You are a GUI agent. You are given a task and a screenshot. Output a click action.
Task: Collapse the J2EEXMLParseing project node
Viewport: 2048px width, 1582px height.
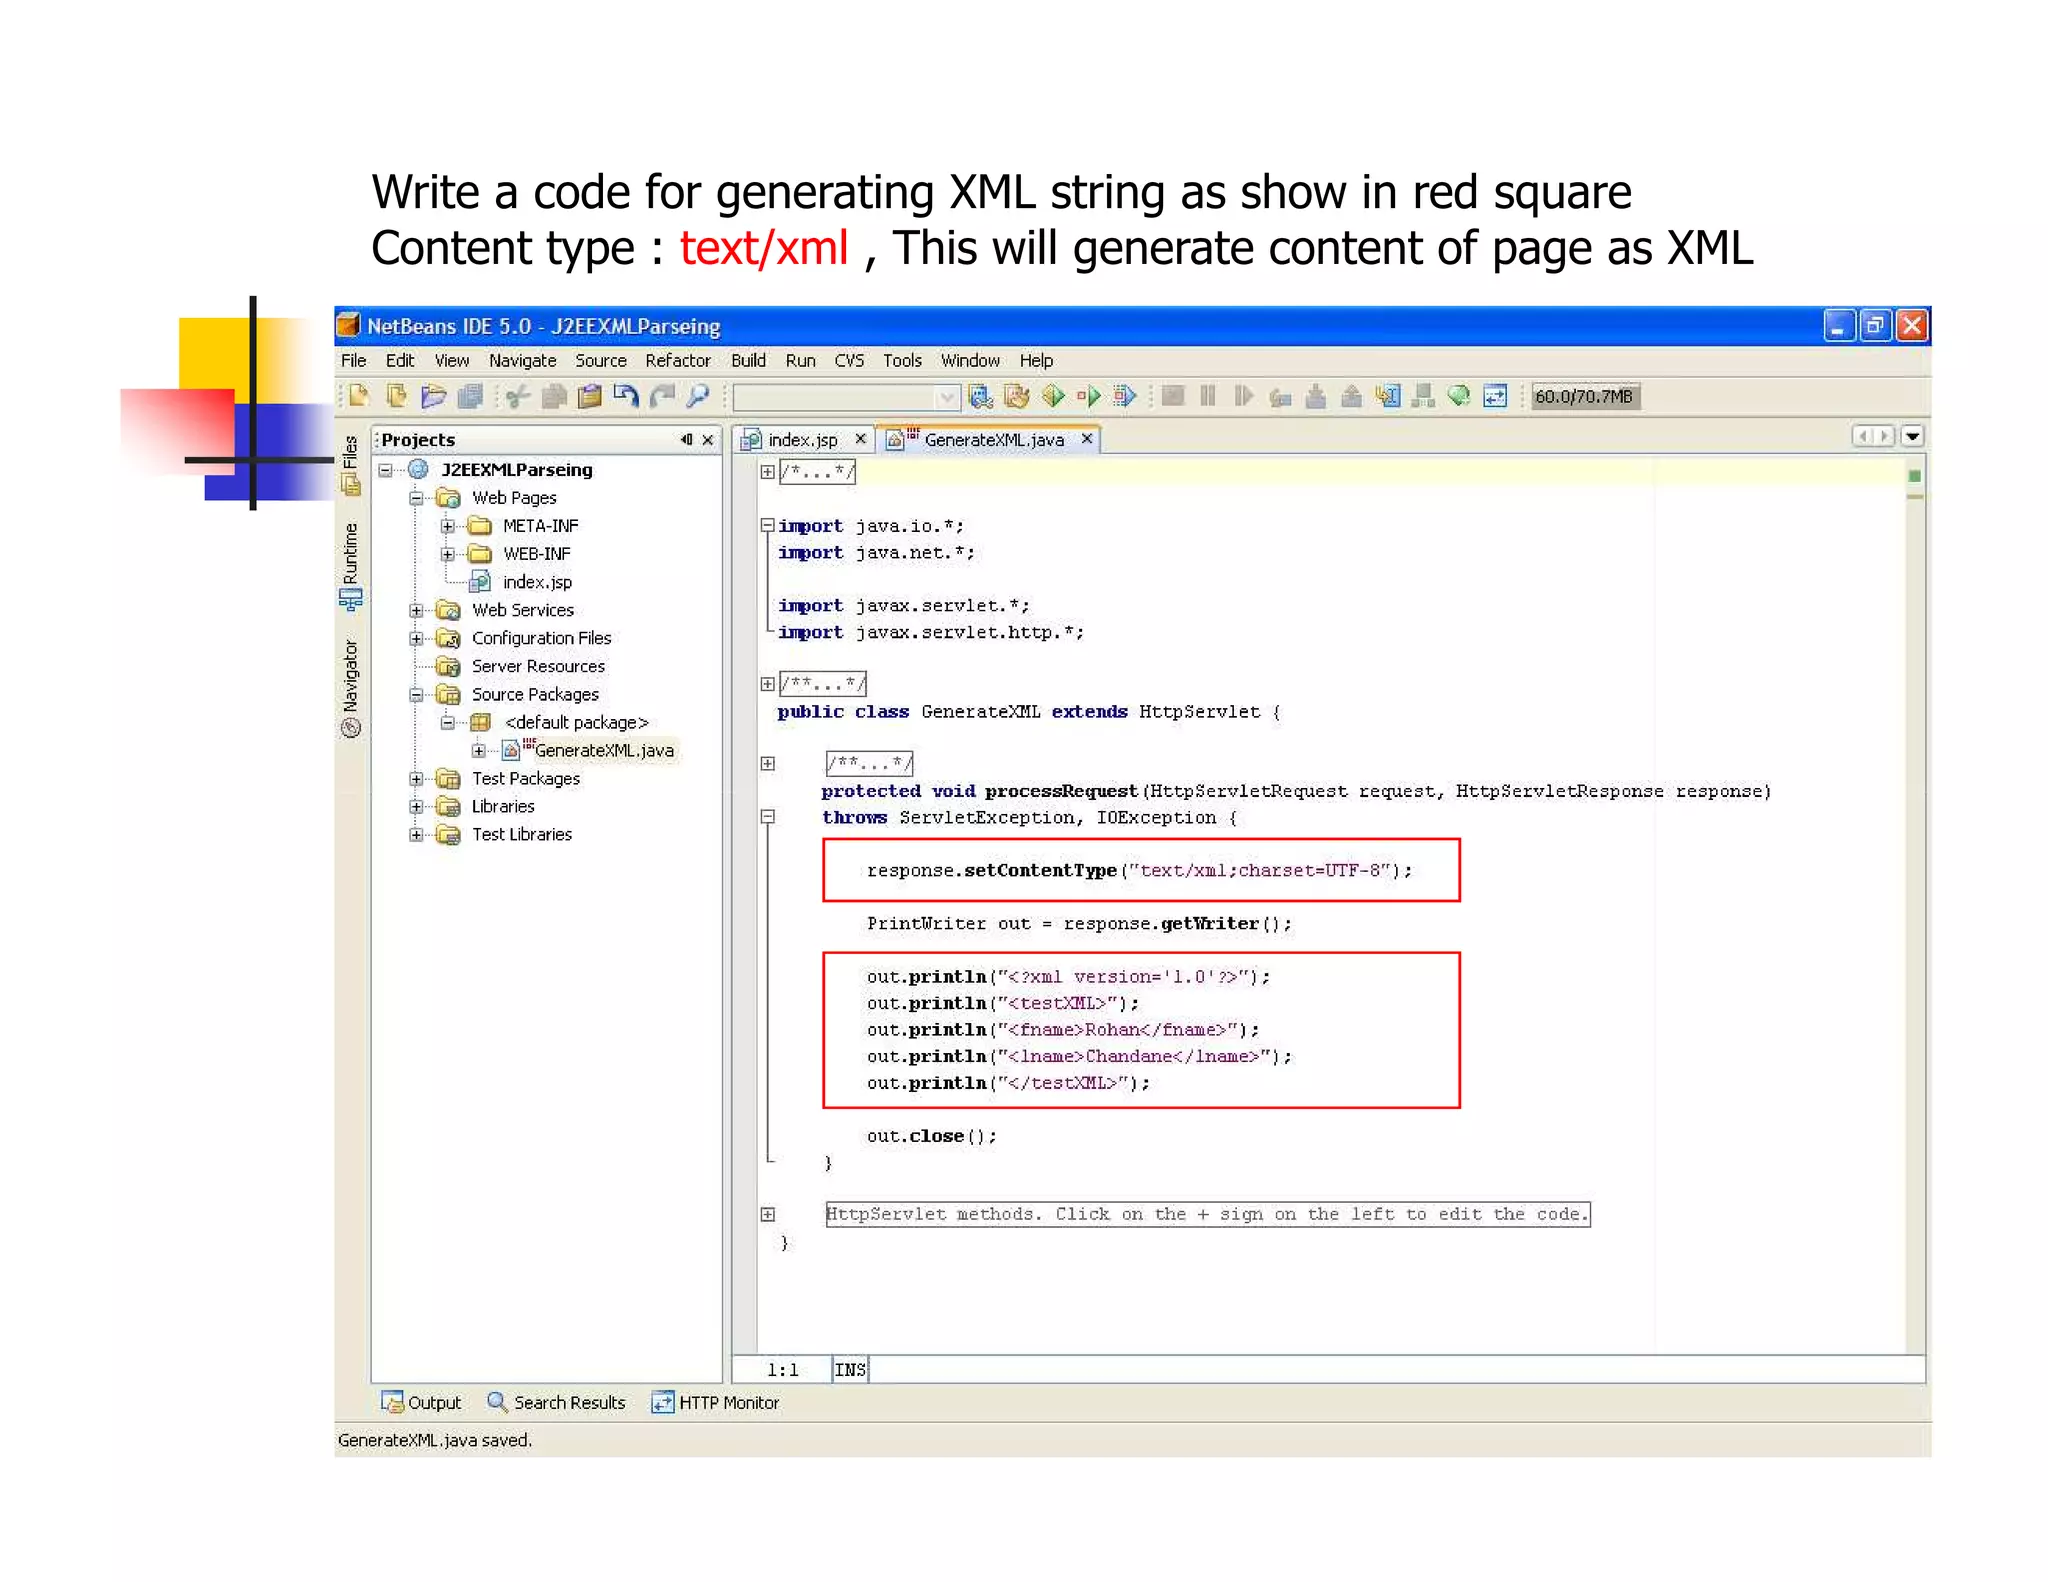(385, 470)
